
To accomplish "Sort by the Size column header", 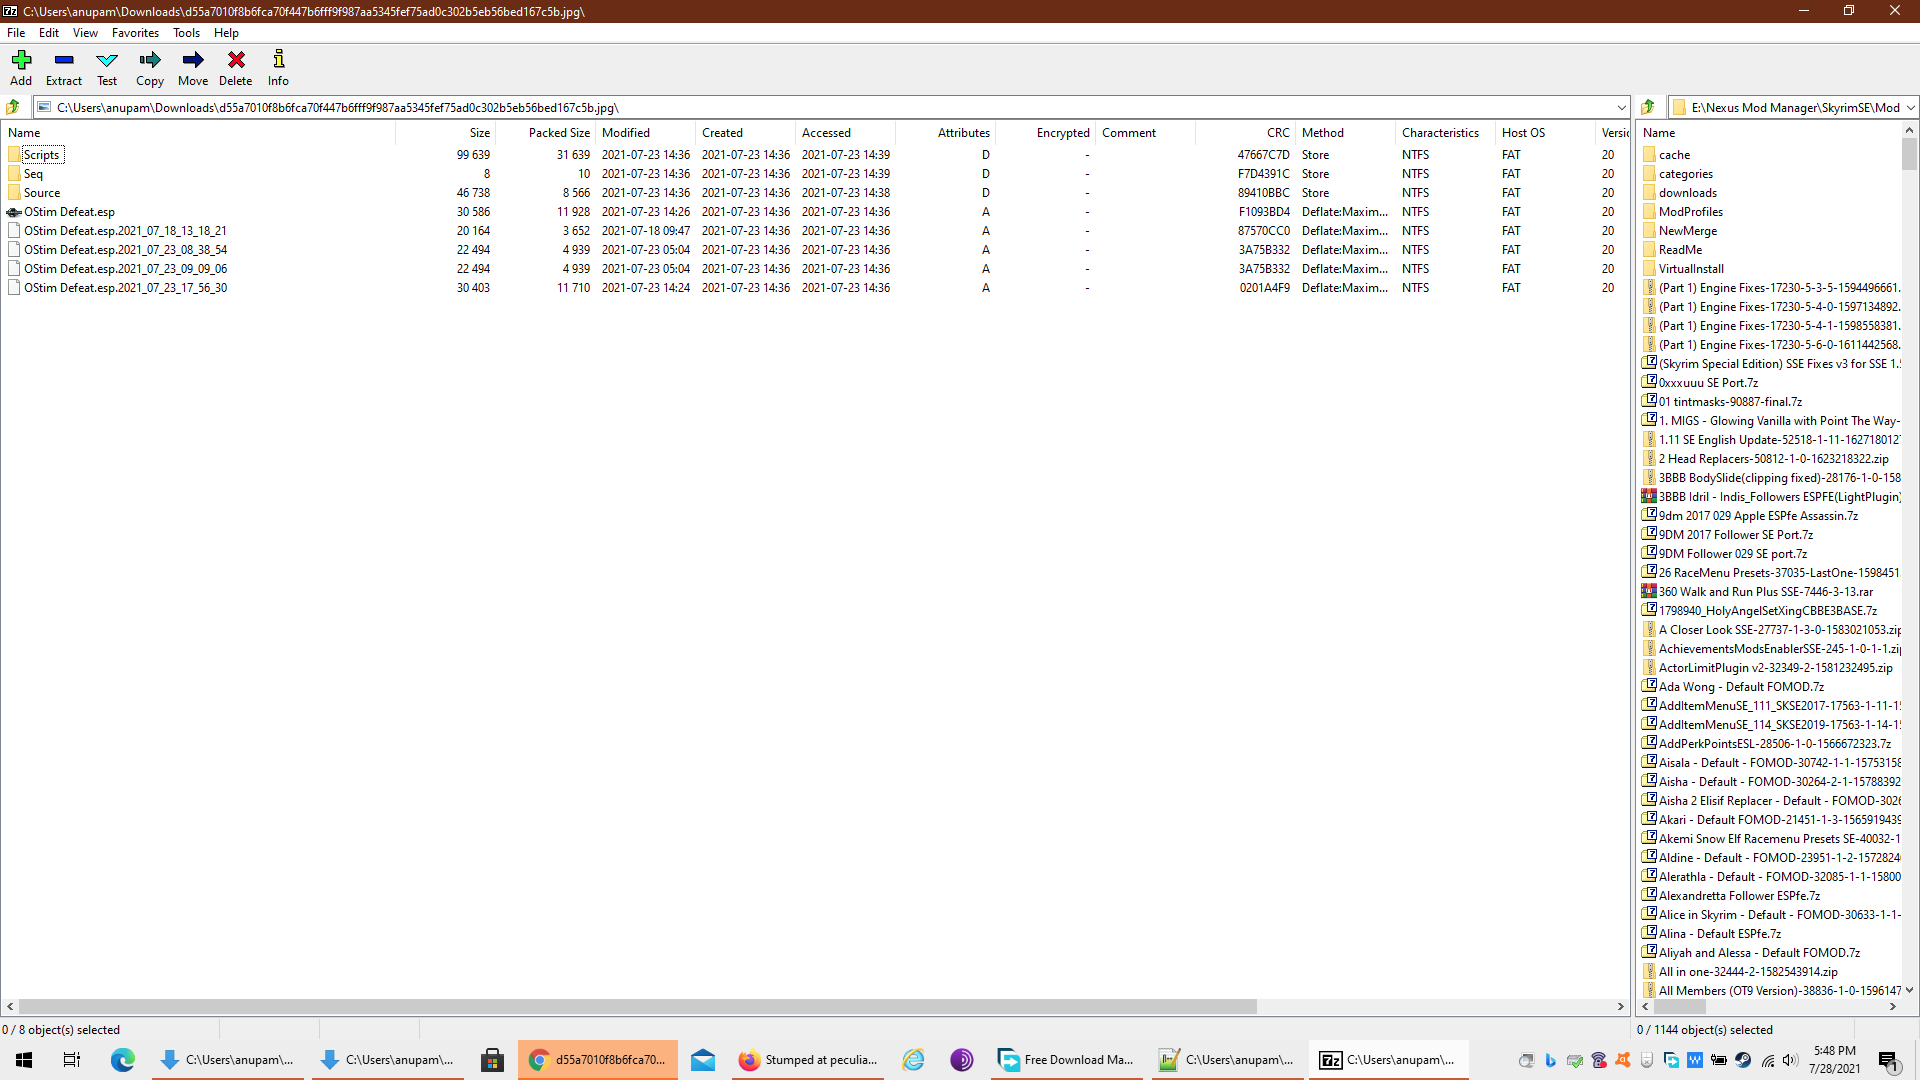I will point(445,133).
